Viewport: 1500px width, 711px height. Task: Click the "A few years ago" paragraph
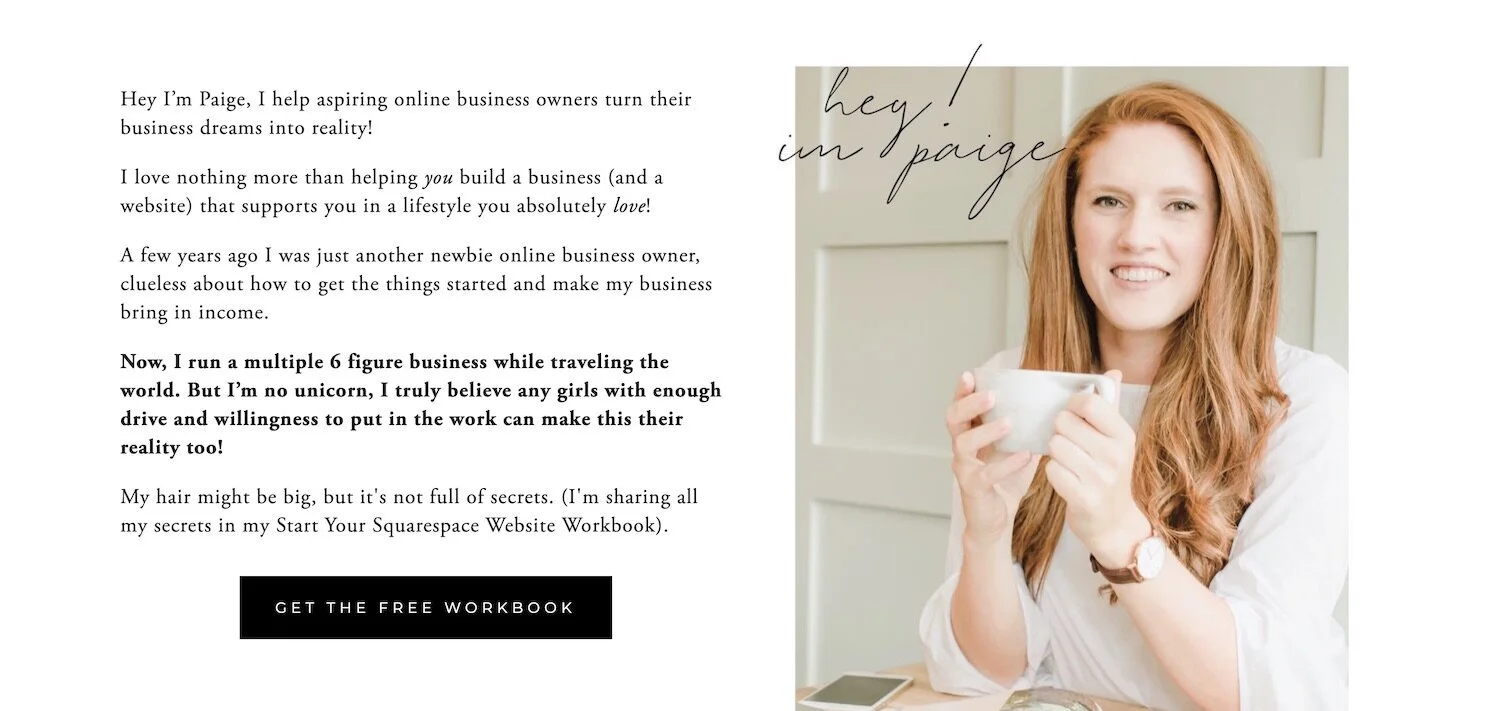416,284
